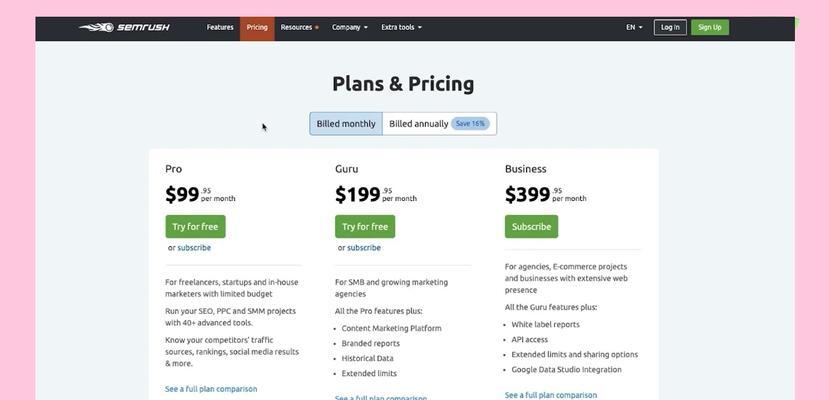Click subscribe link under Guru plan

364,247
